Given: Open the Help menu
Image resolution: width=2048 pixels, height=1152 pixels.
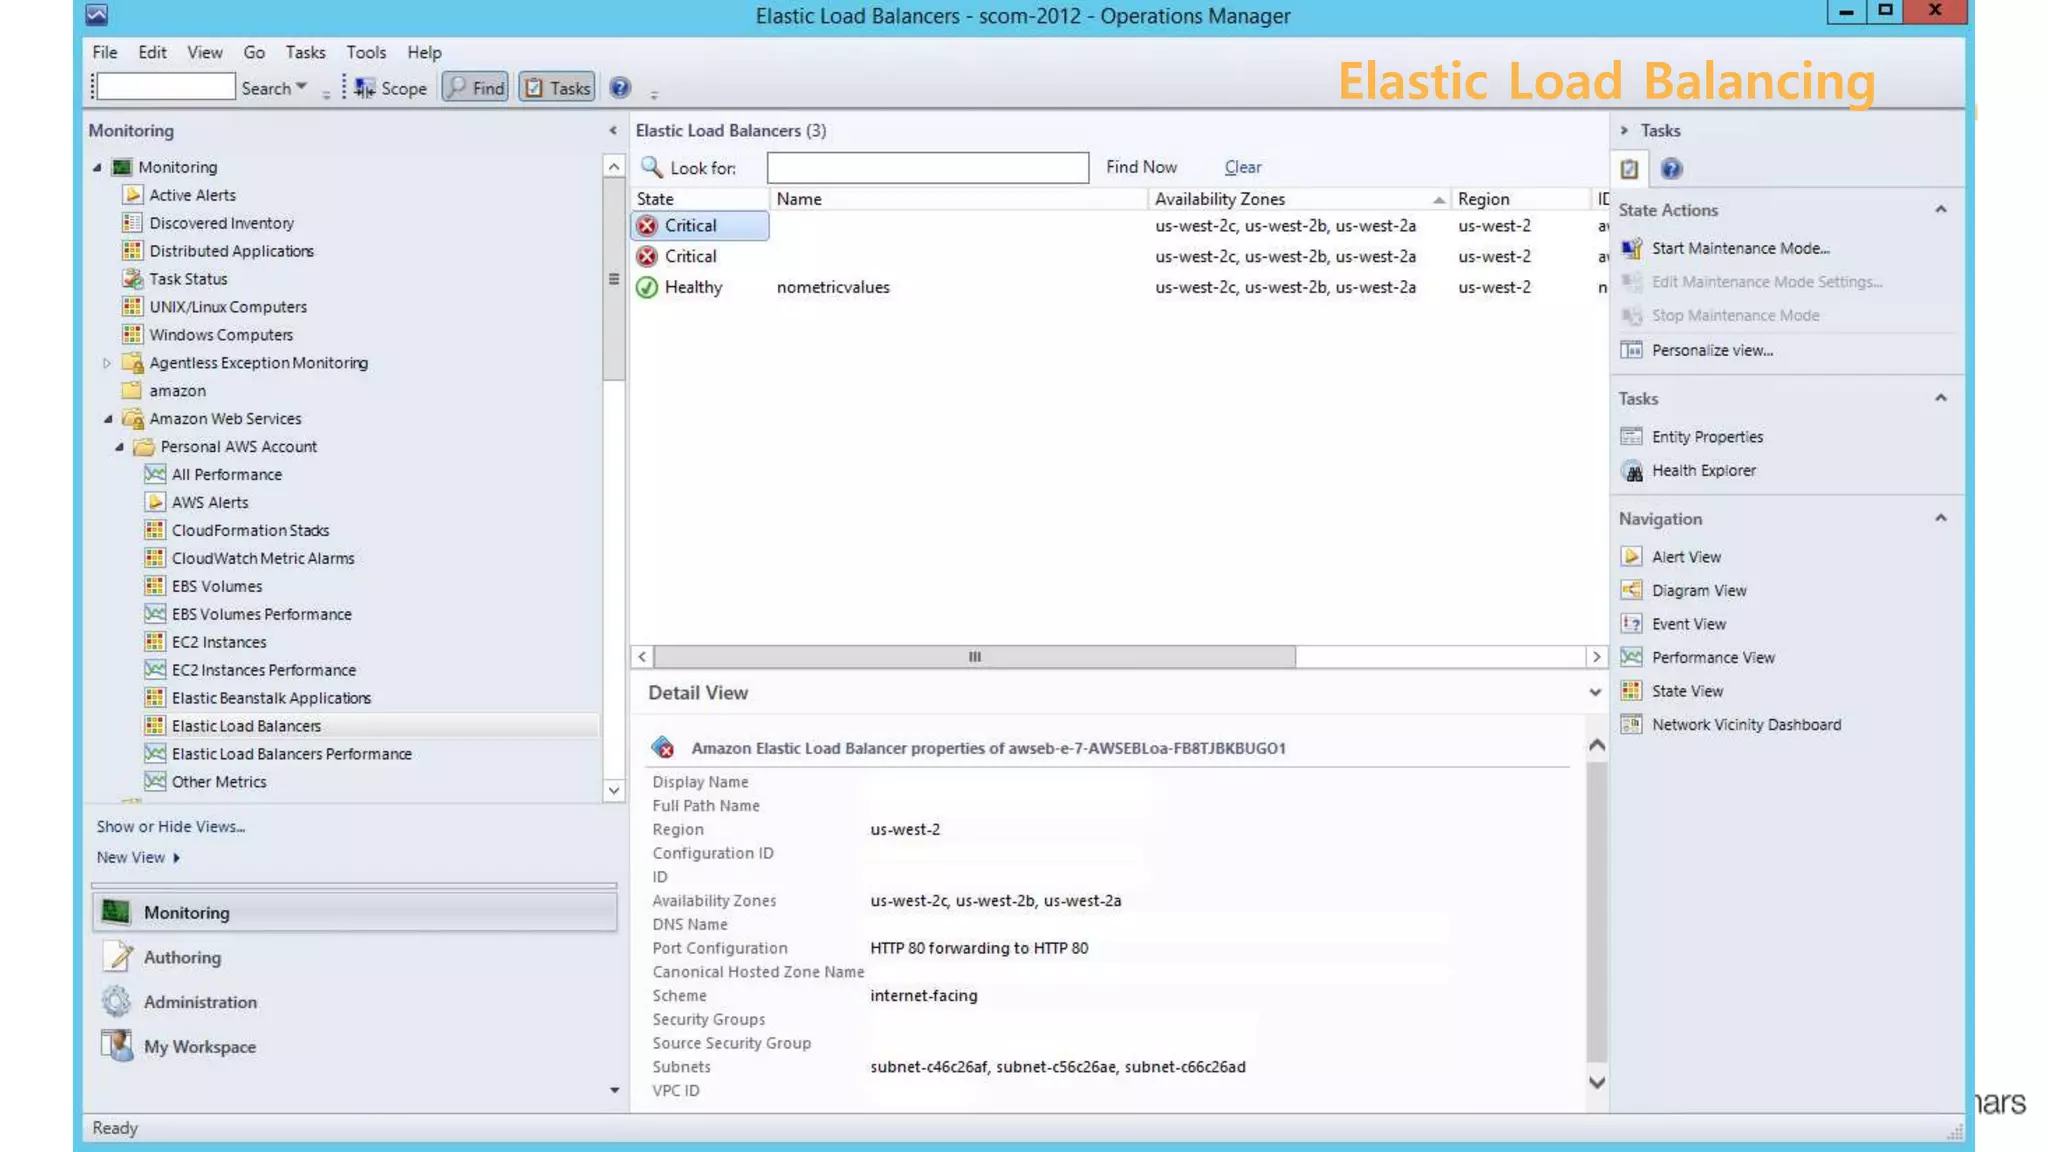Looking at the screenshot, I should (x=424, y=52).
